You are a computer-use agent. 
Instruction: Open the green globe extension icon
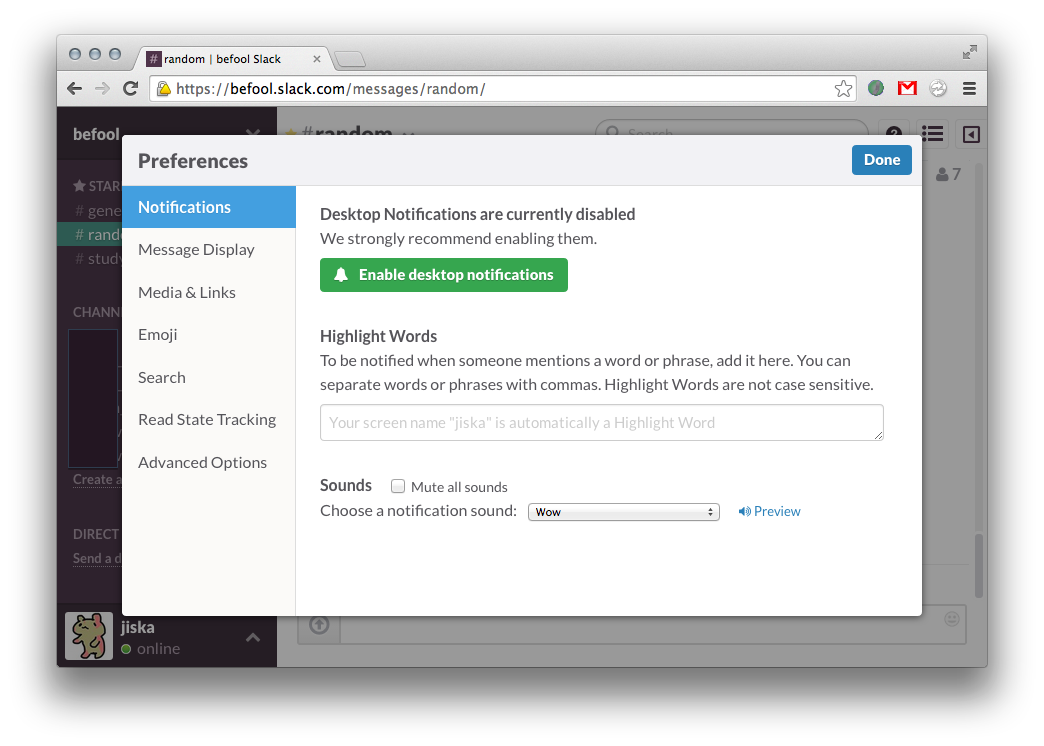pyautogui.click(x=876, y=88)
